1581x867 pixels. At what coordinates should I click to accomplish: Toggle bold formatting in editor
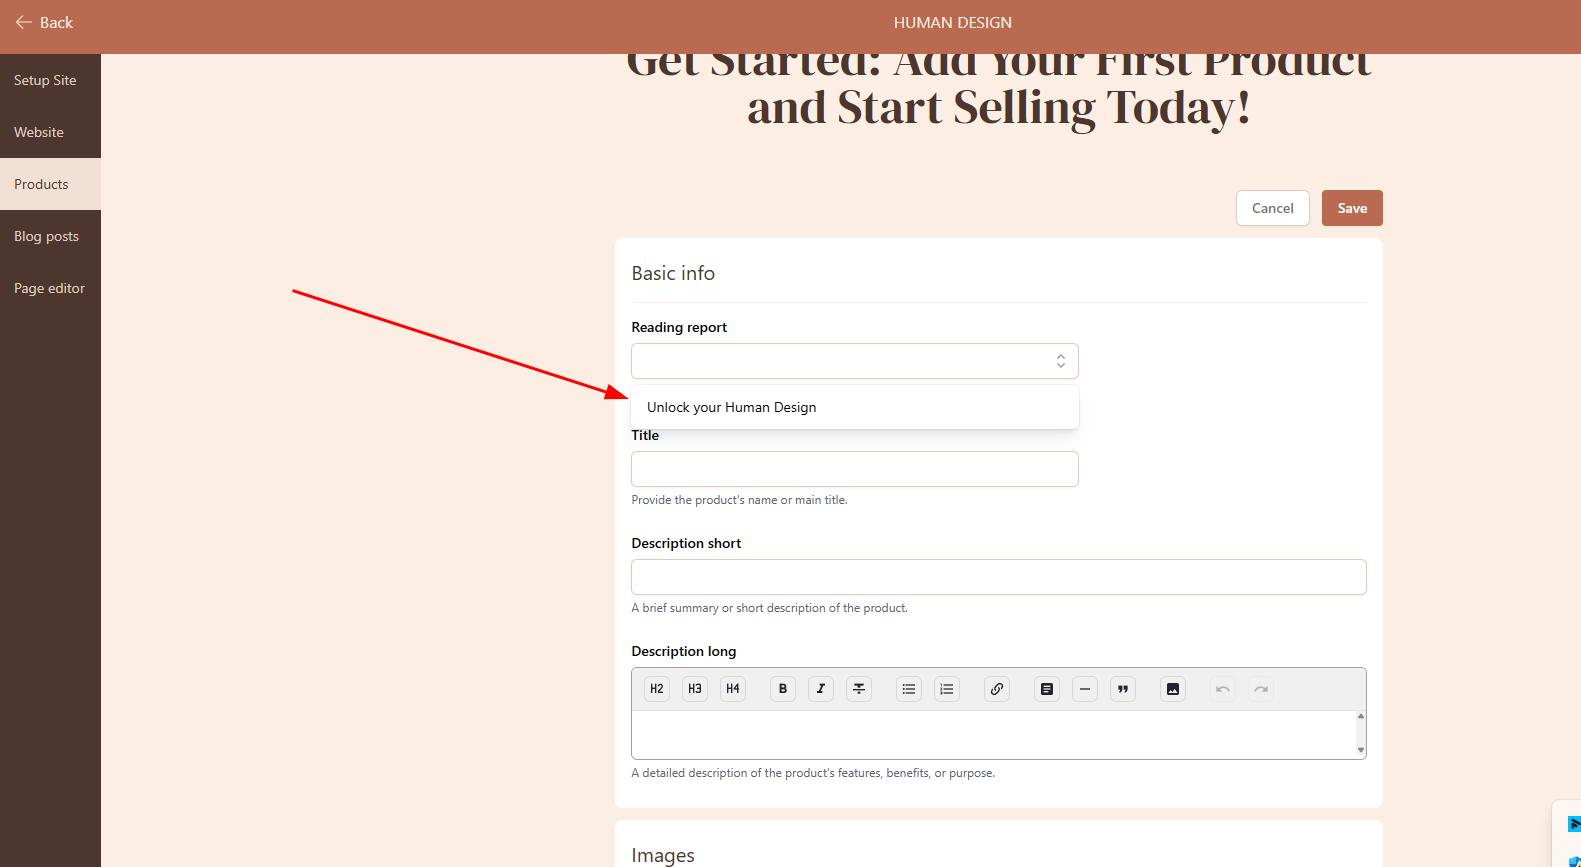pyautogui.click(x=783, y=689)
